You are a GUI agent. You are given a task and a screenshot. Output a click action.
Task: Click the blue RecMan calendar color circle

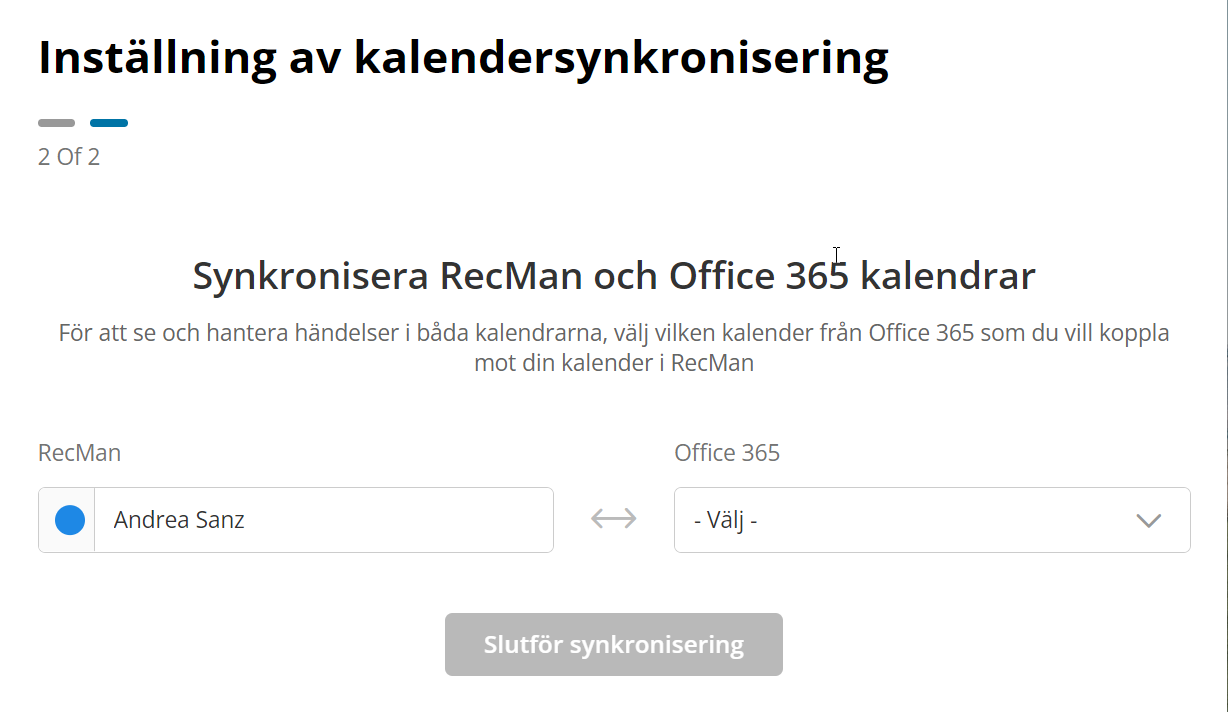(69, 520)
